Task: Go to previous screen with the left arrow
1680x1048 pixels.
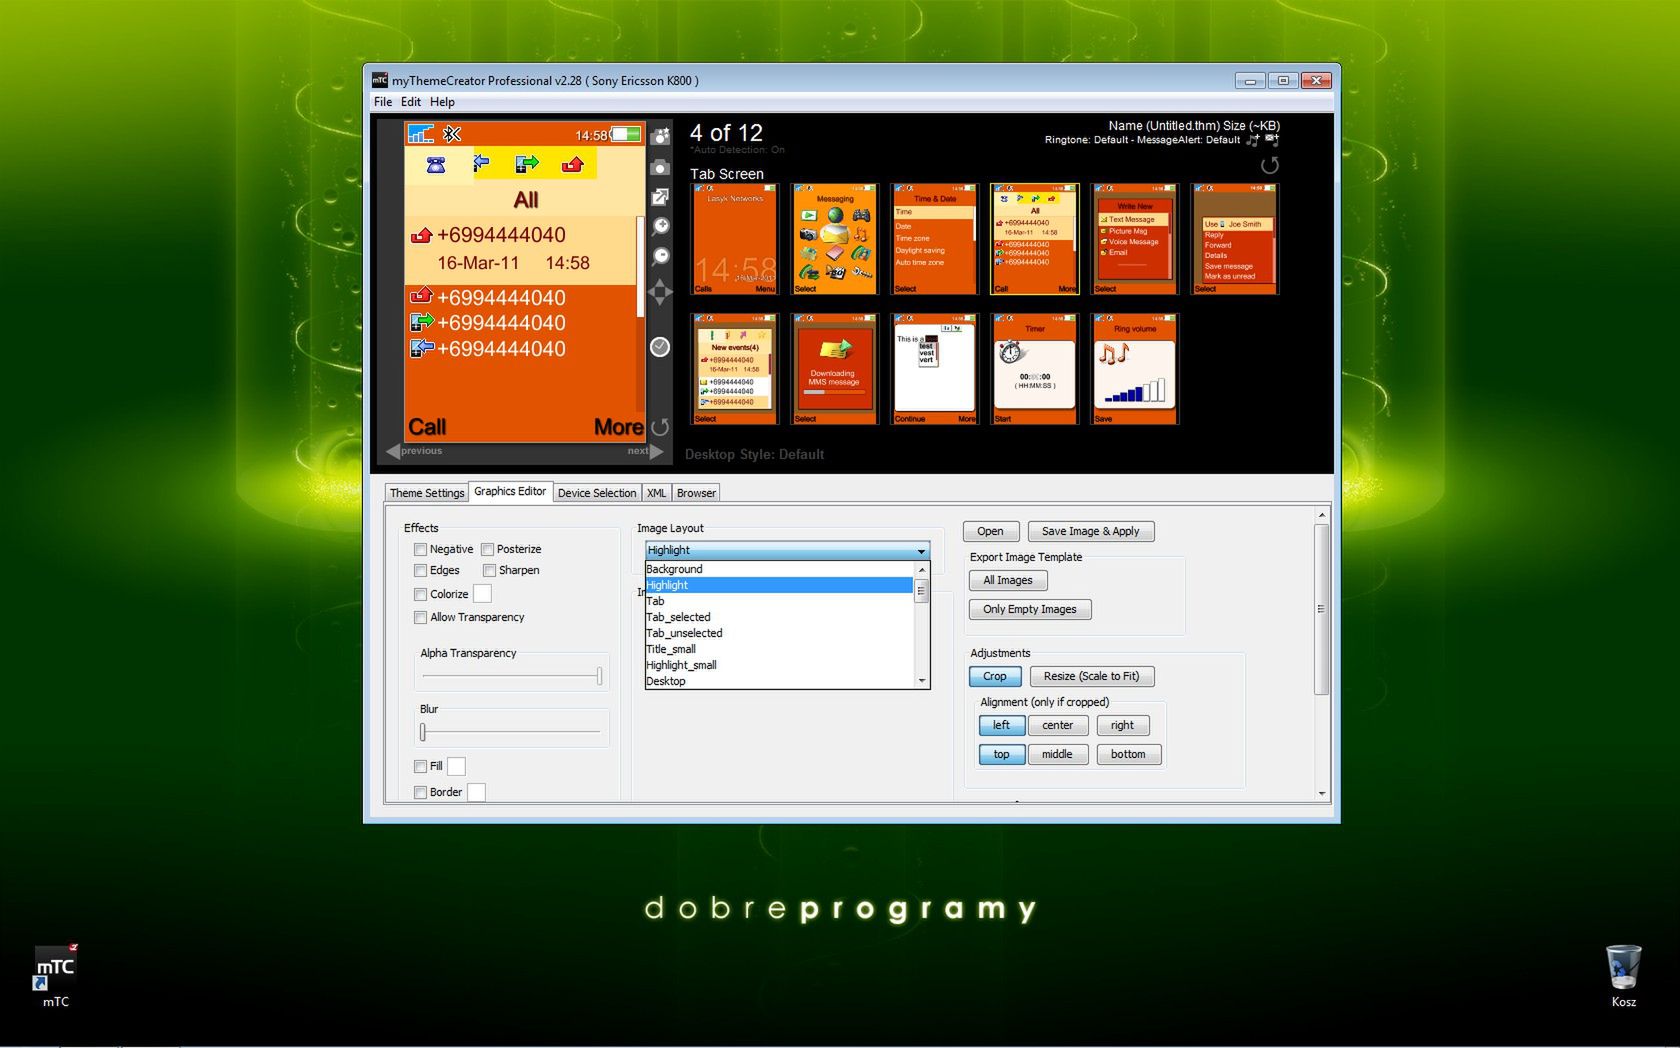Action: [x=394, y=451]
